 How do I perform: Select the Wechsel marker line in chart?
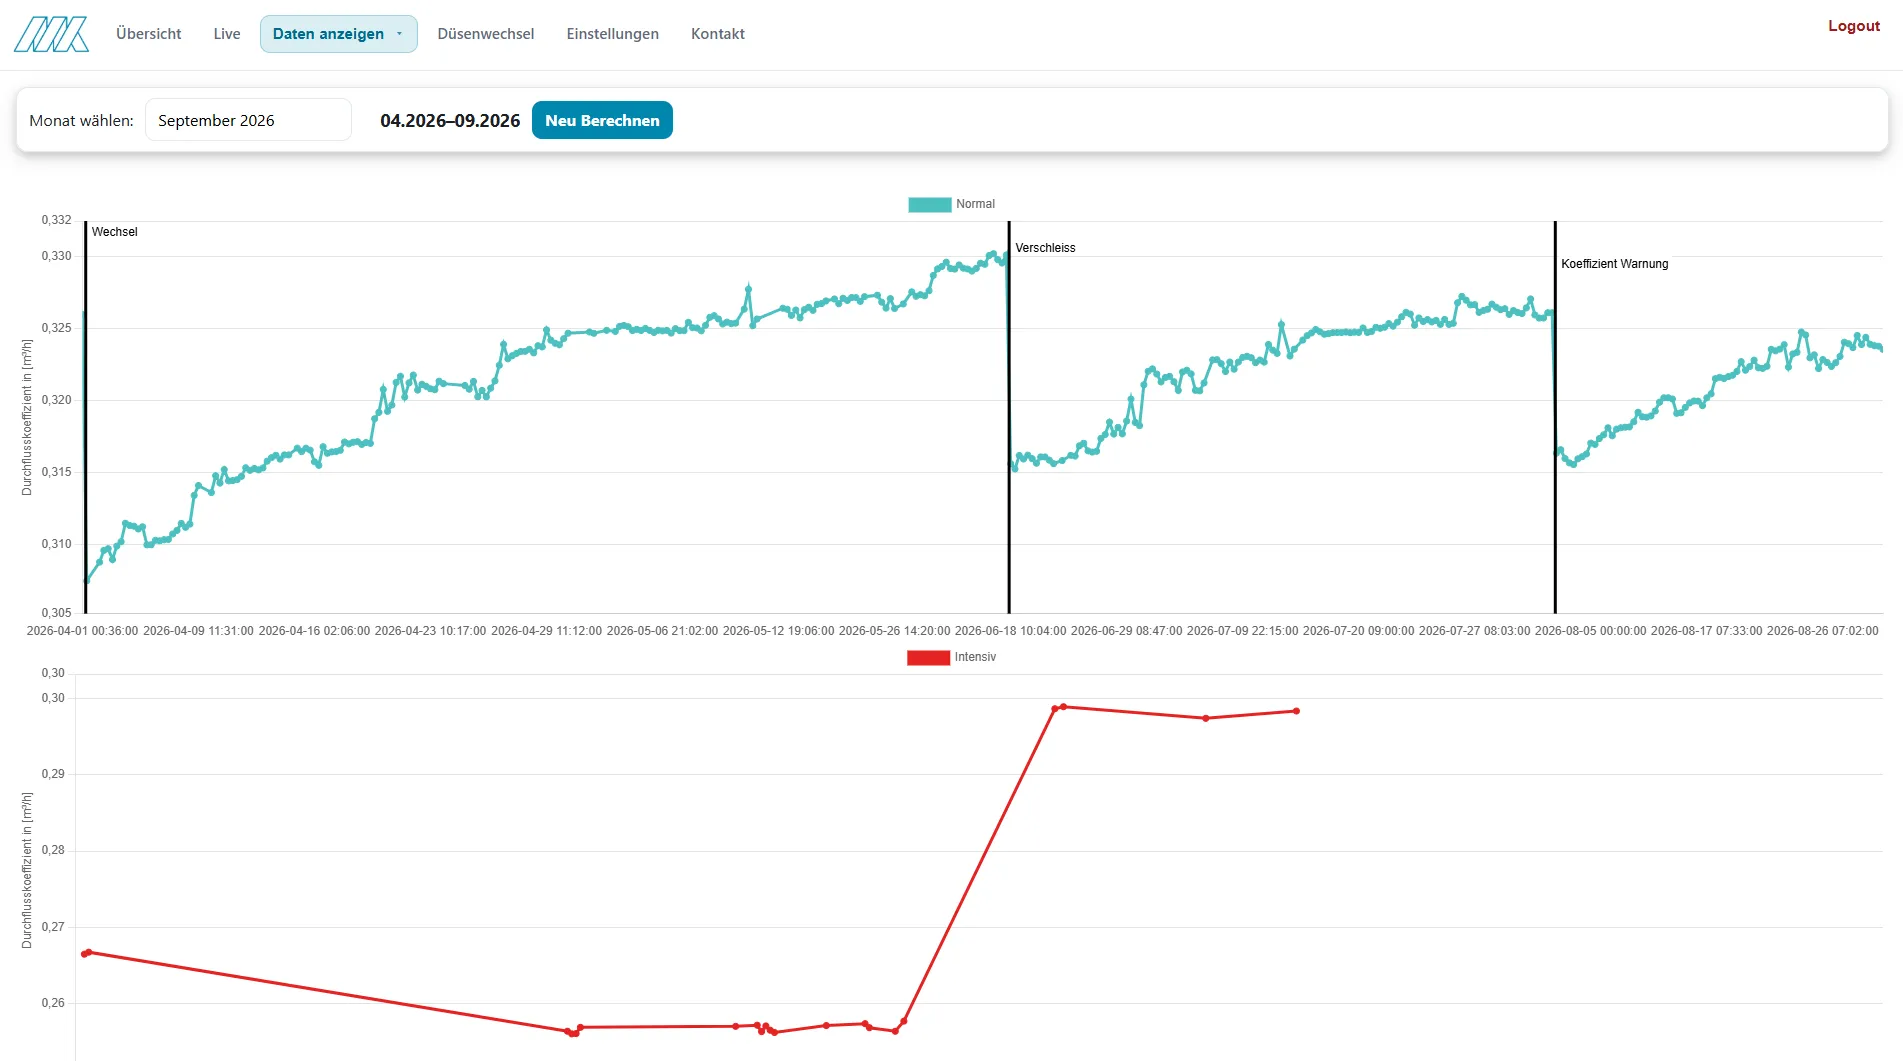pyautogui.click(x=86, y=417)
